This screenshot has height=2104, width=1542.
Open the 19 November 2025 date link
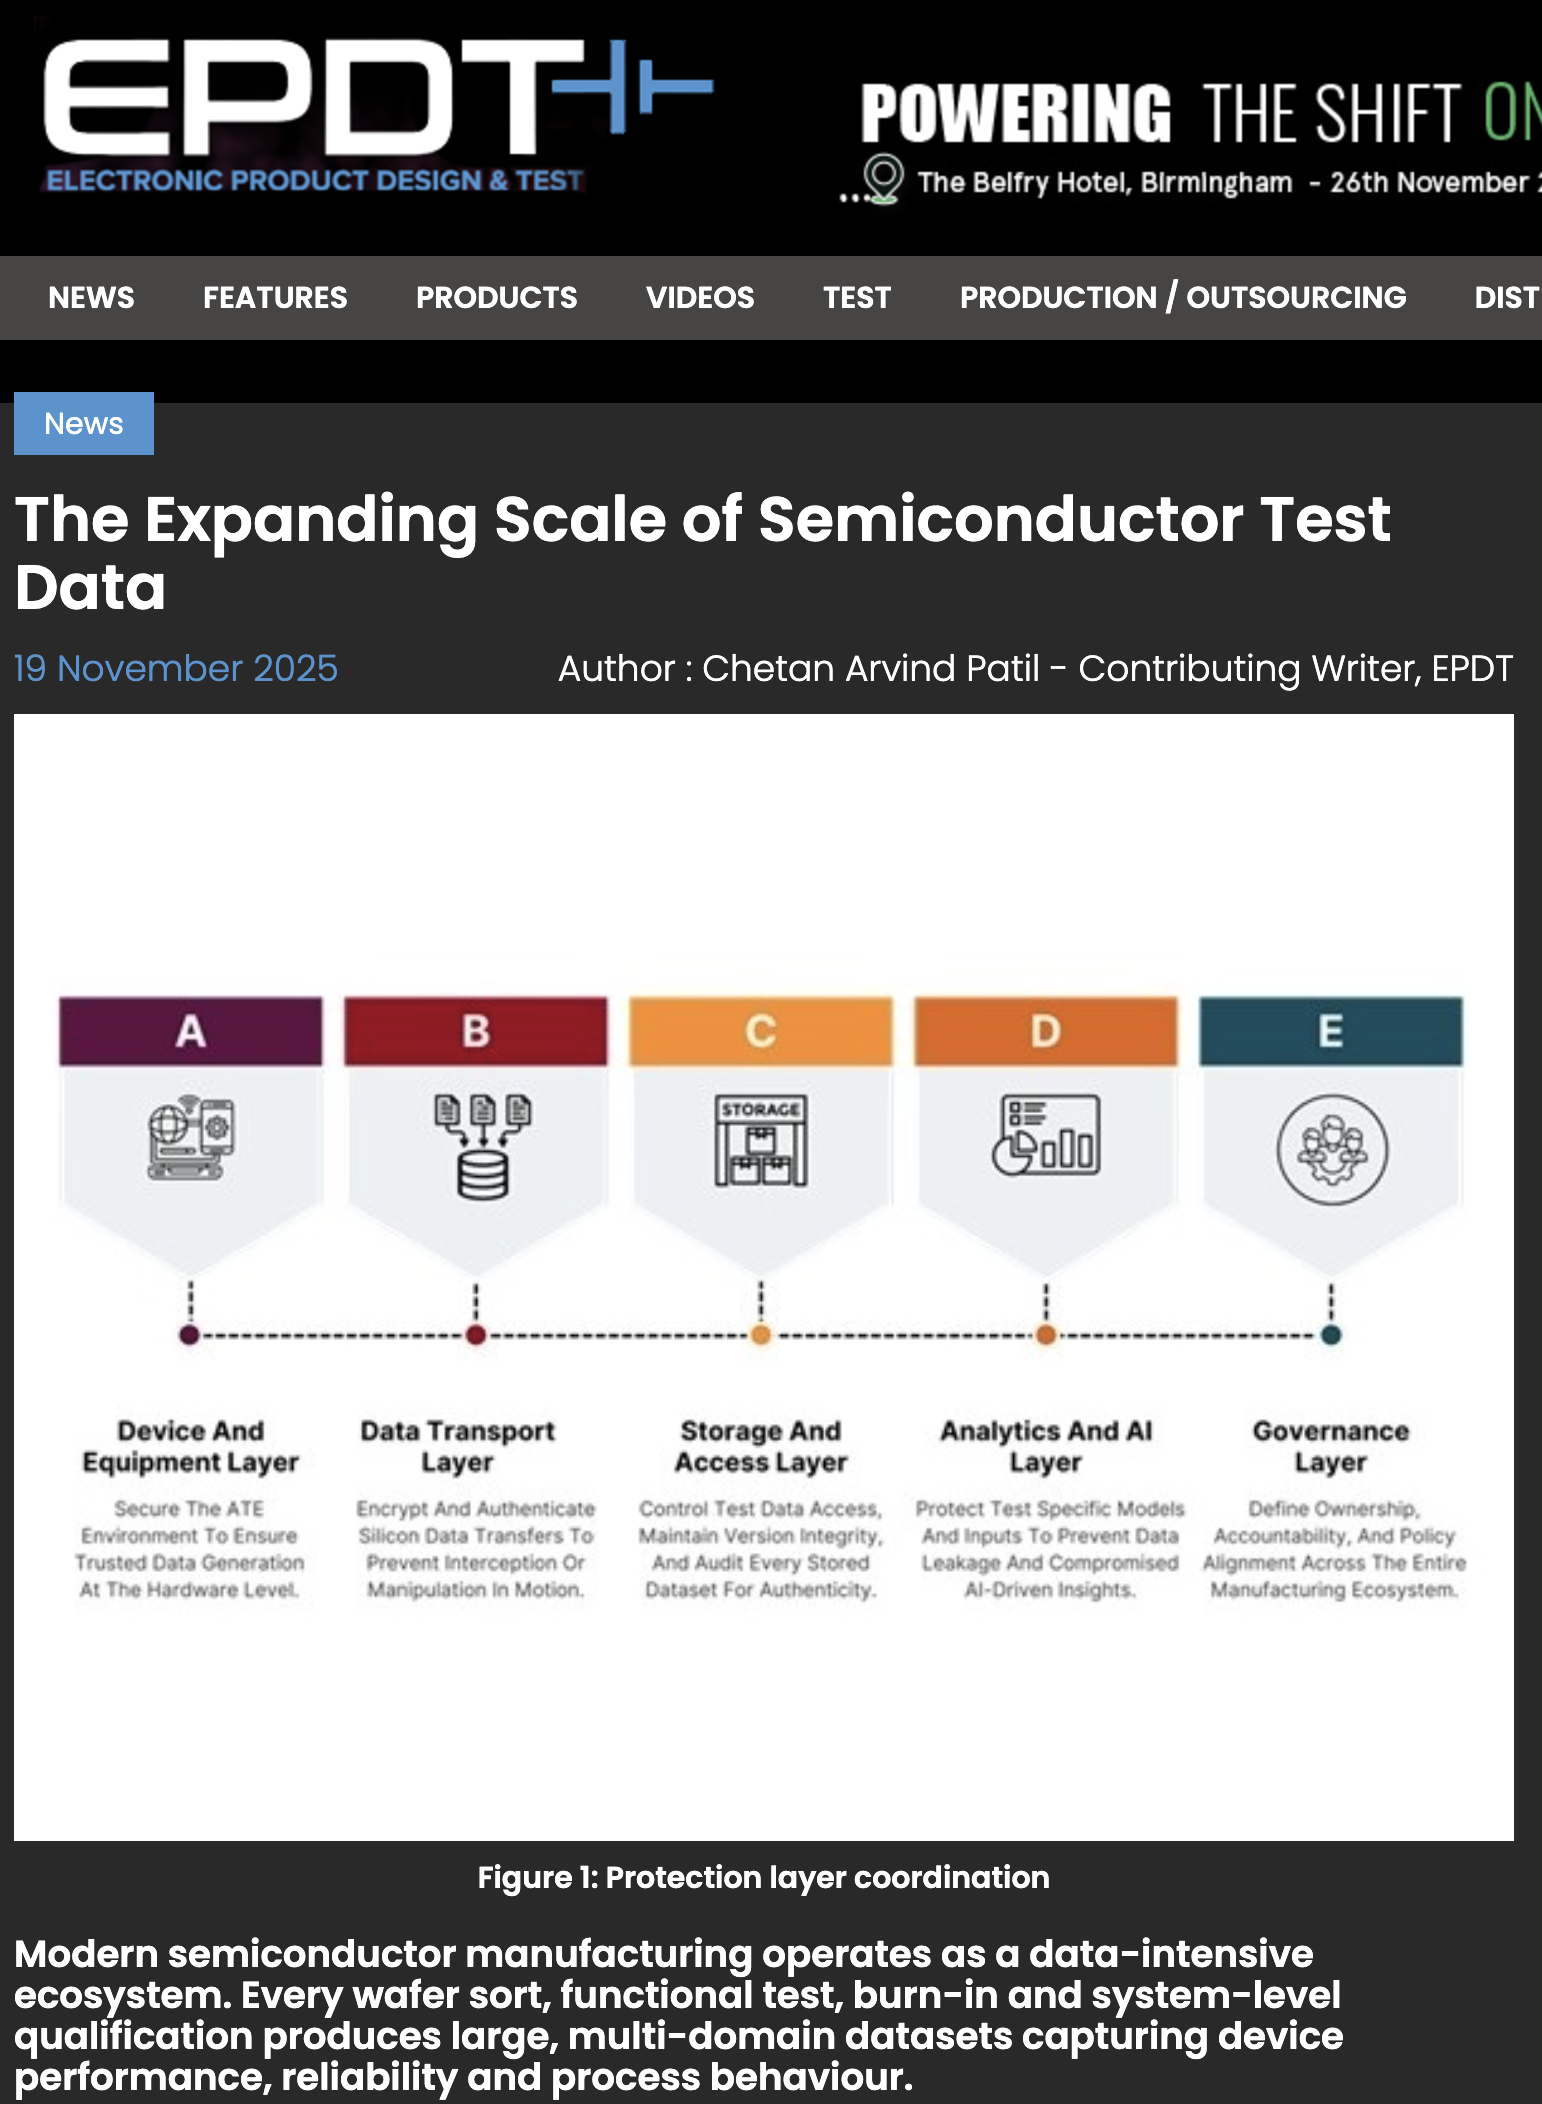coord(176,668)
